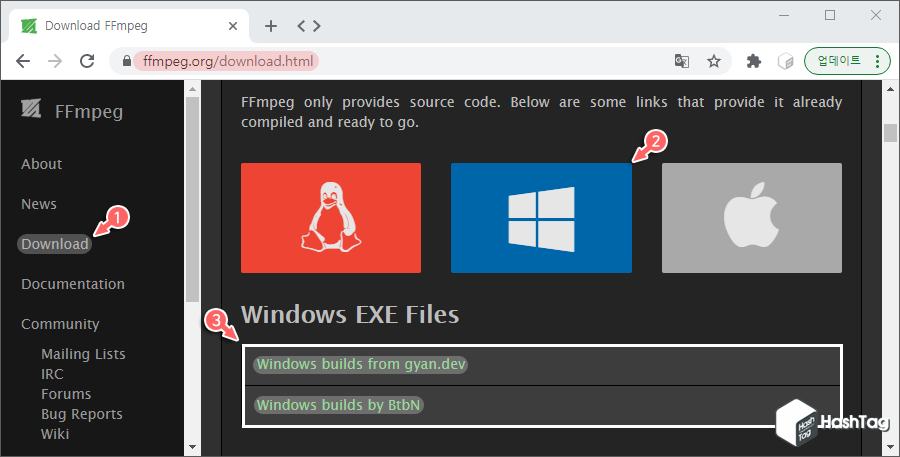Click the padlock site info icon
The width and height of the screenshot is (900, 457).
(127, 61)
